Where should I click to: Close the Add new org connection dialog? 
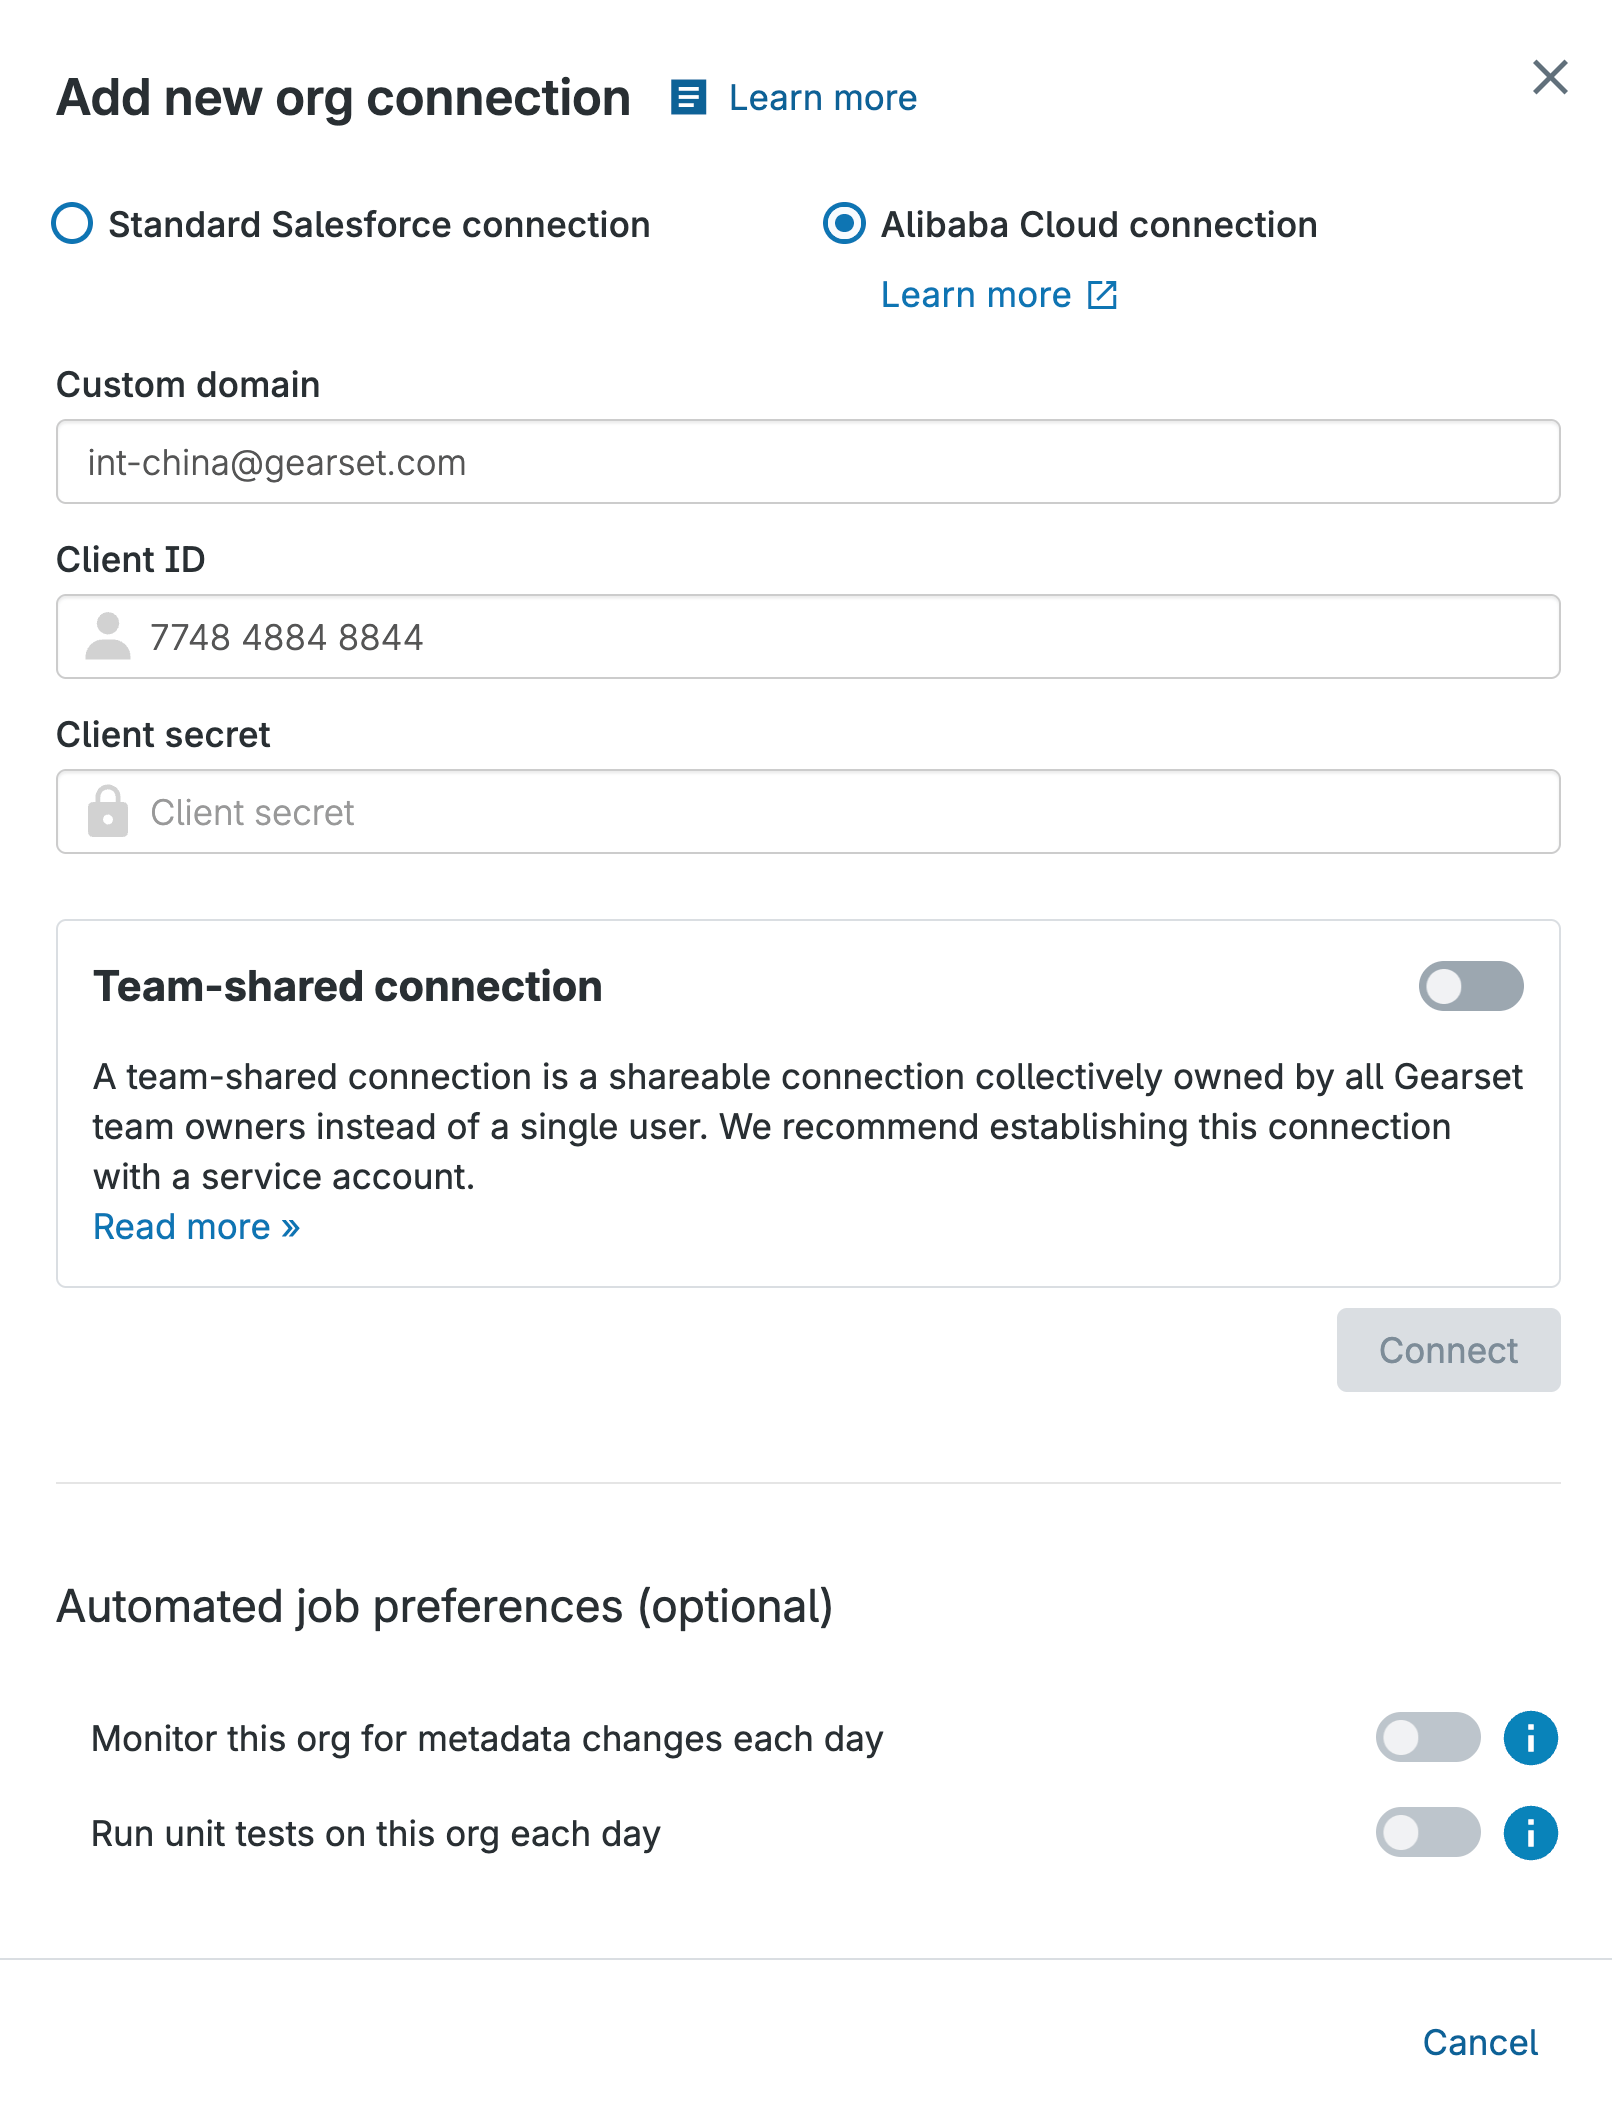1549,77
